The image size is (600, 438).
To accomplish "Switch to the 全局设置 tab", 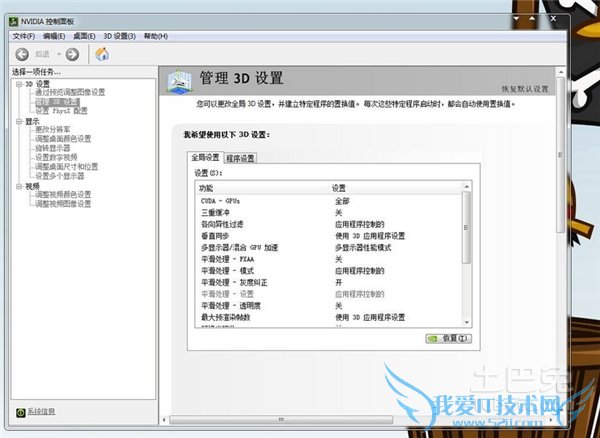I will (x=205, y=157).
